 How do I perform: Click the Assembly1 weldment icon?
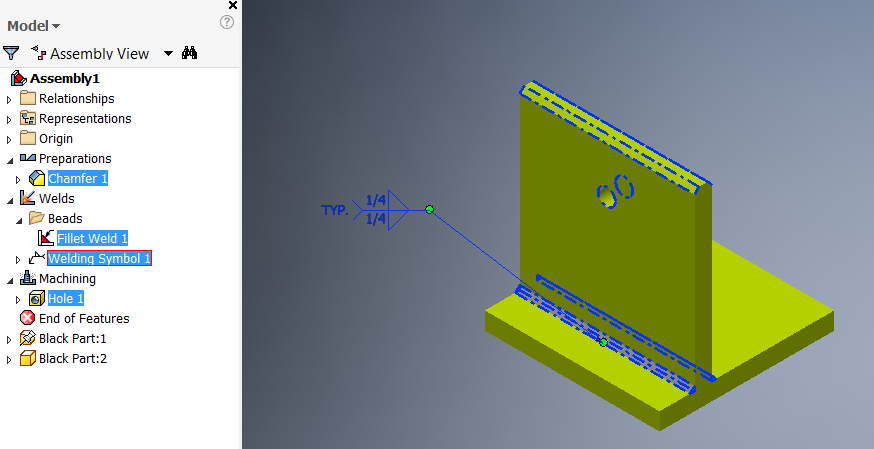(x=19, y=79)
